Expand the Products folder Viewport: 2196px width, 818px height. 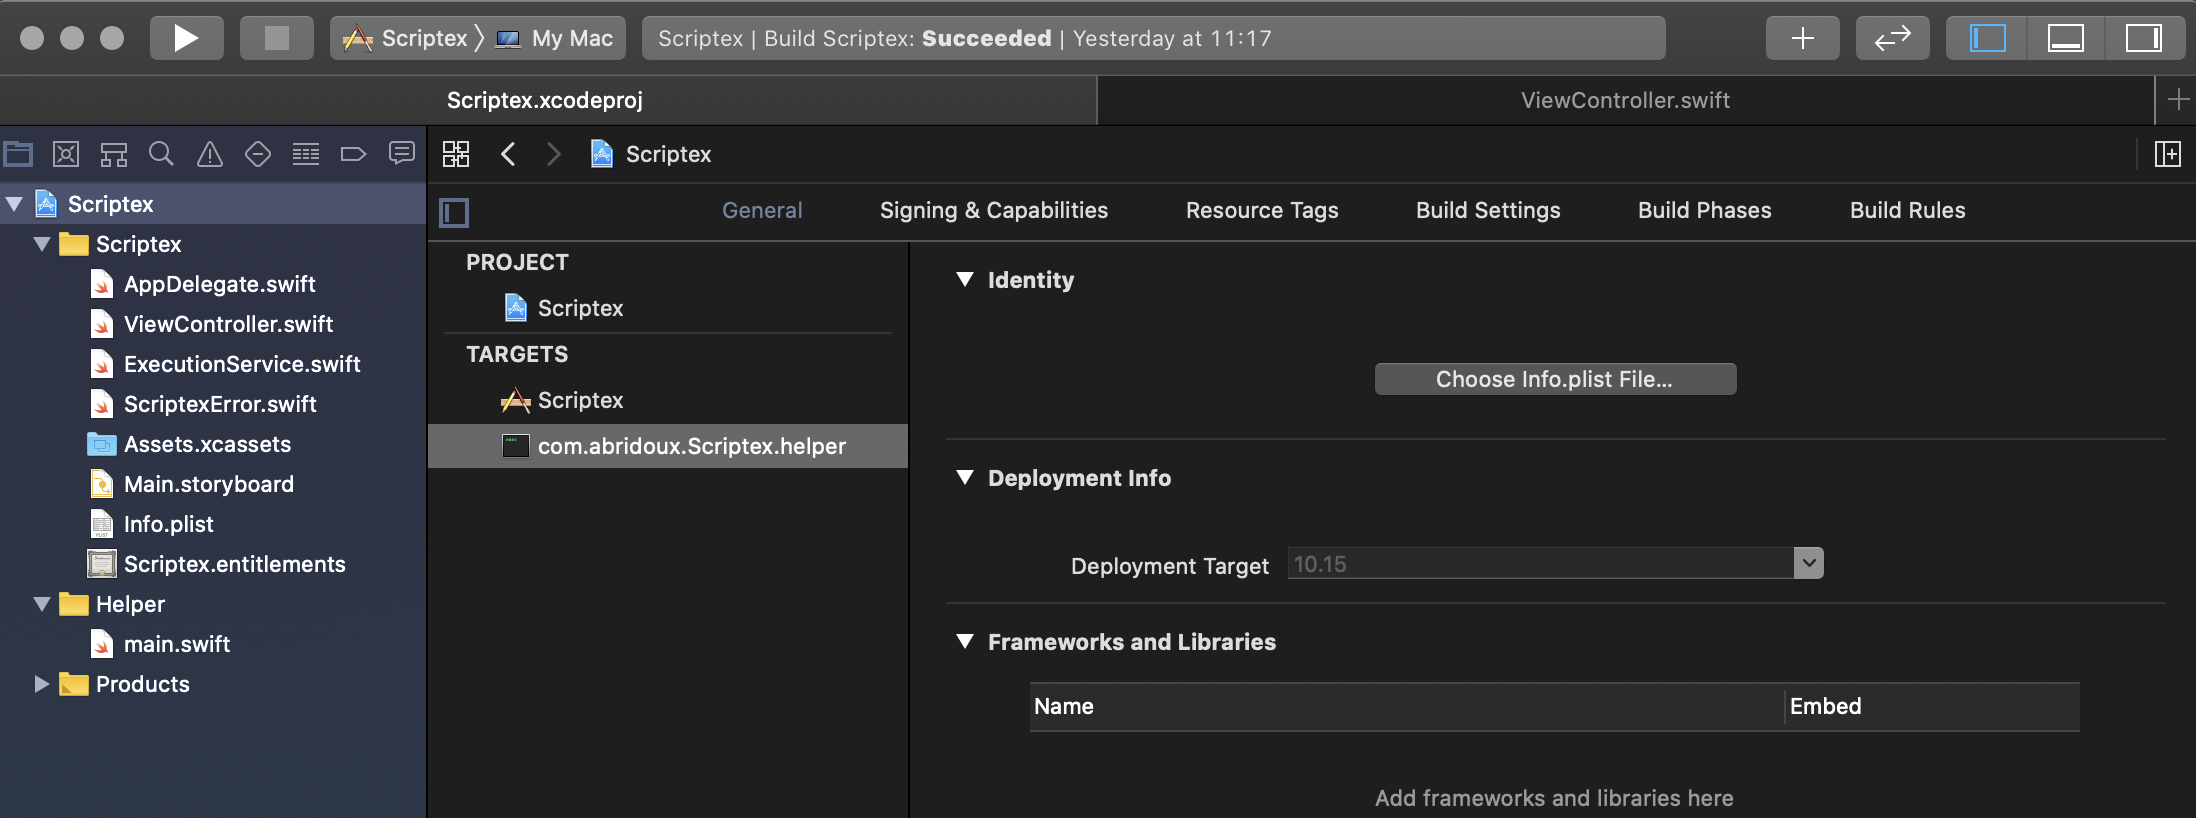[42, 684]
